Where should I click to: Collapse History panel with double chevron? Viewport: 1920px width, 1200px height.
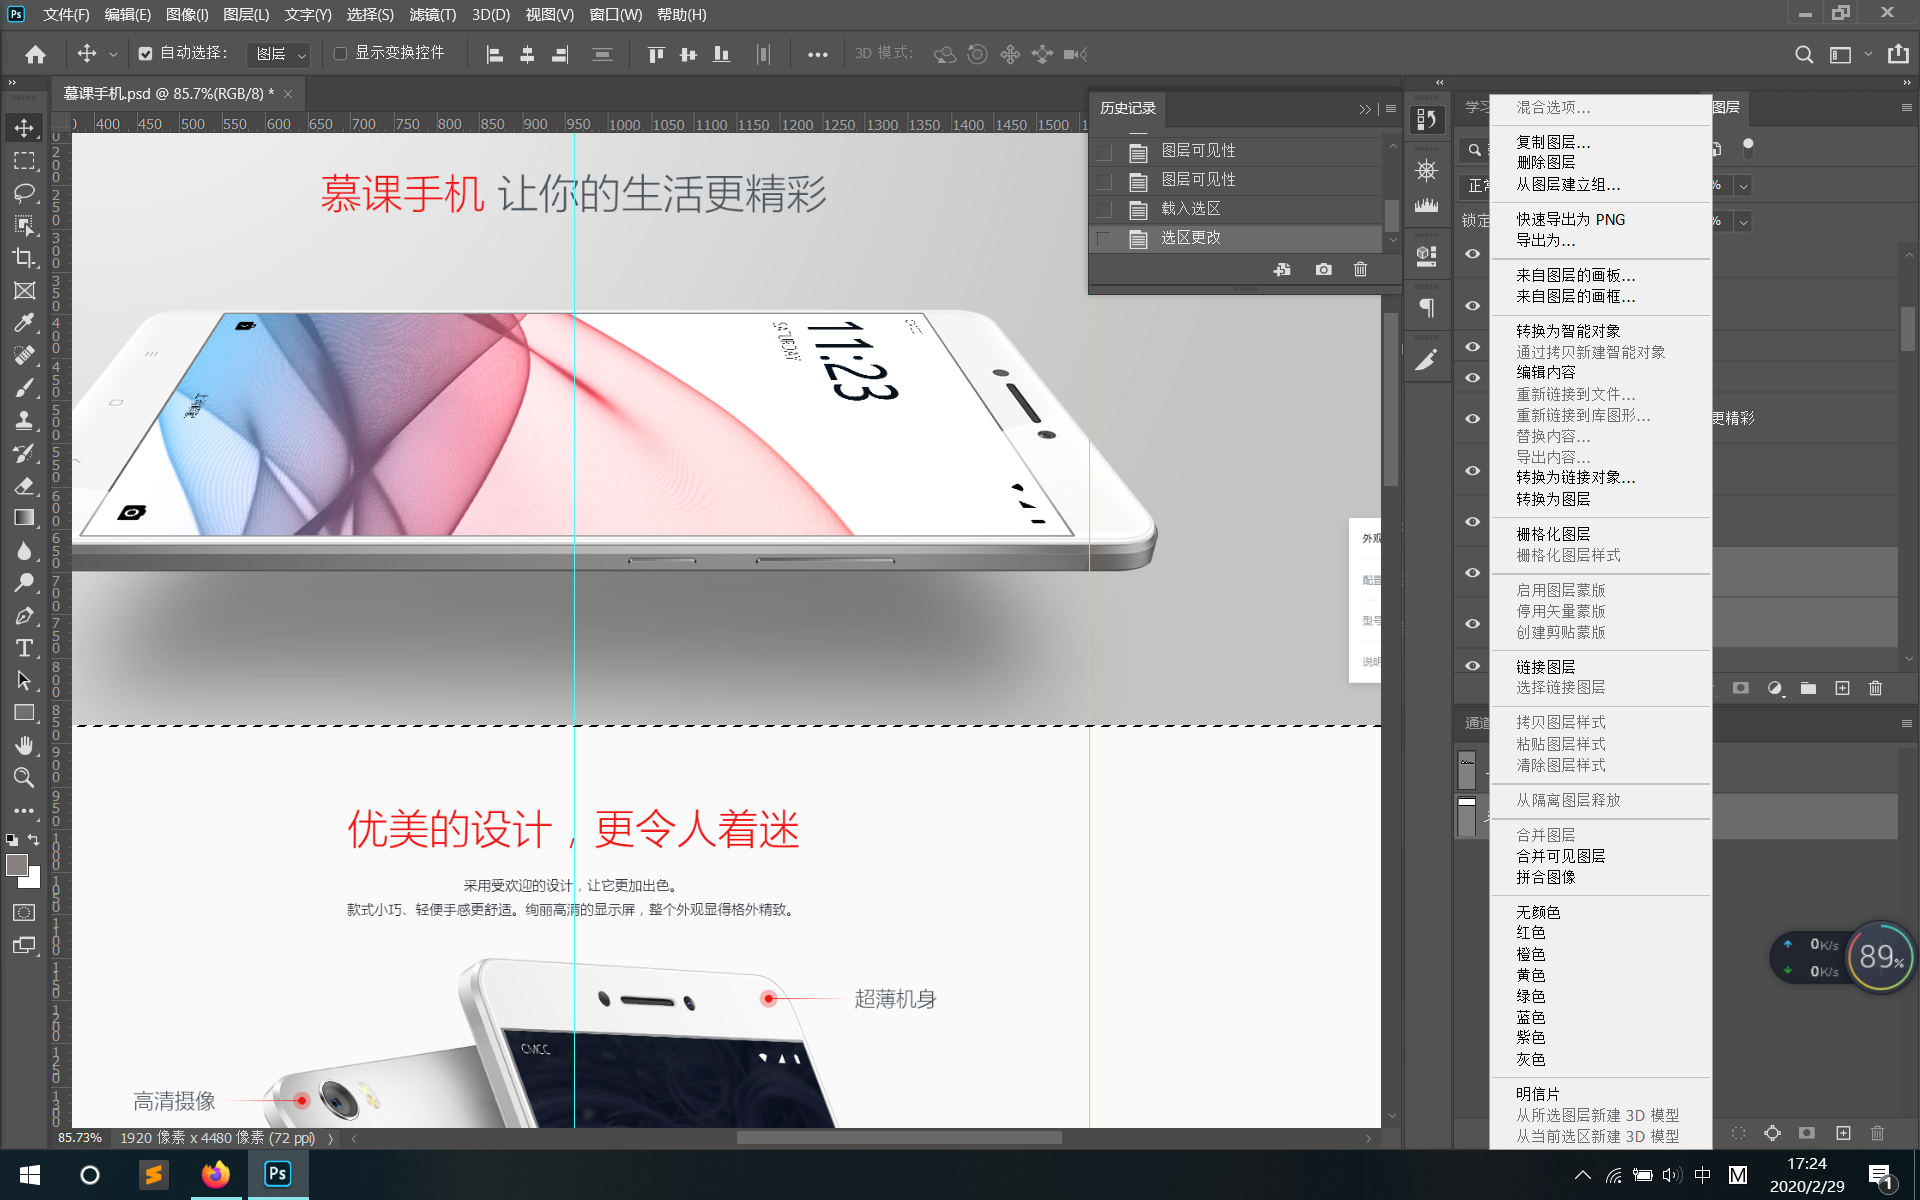pos(1365,109)
